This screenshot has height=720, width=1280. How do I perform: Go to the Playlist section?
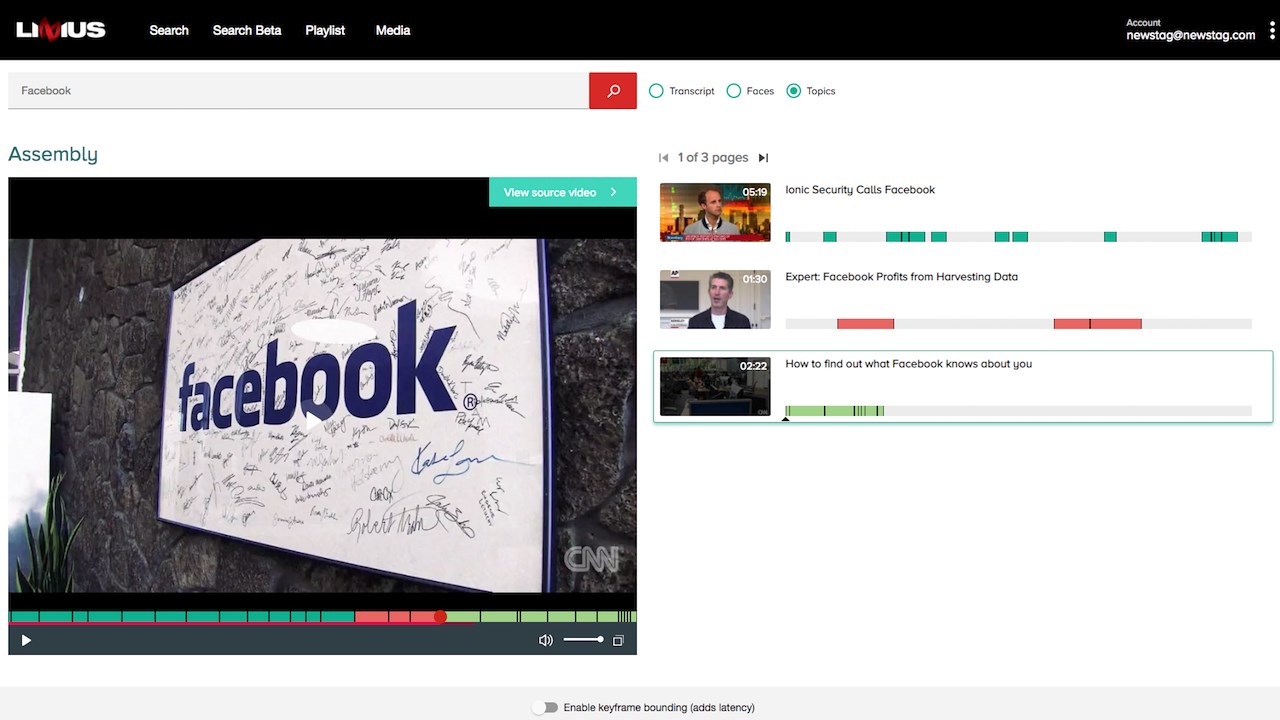325,30
